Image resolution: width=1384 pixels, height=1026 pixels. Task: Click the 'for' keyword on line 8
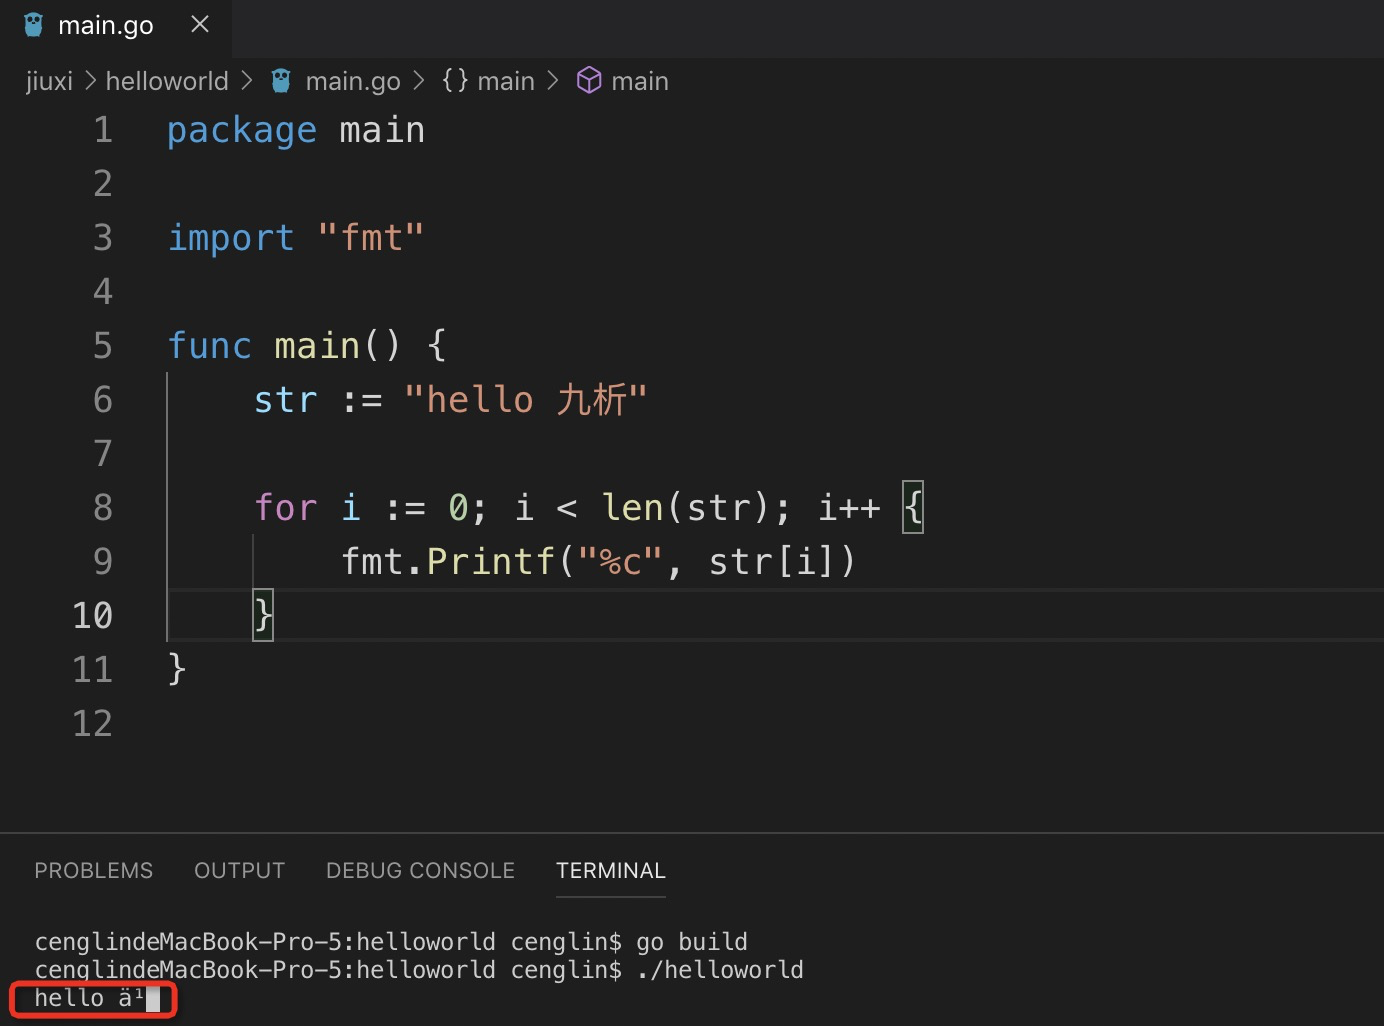[285, 508]
